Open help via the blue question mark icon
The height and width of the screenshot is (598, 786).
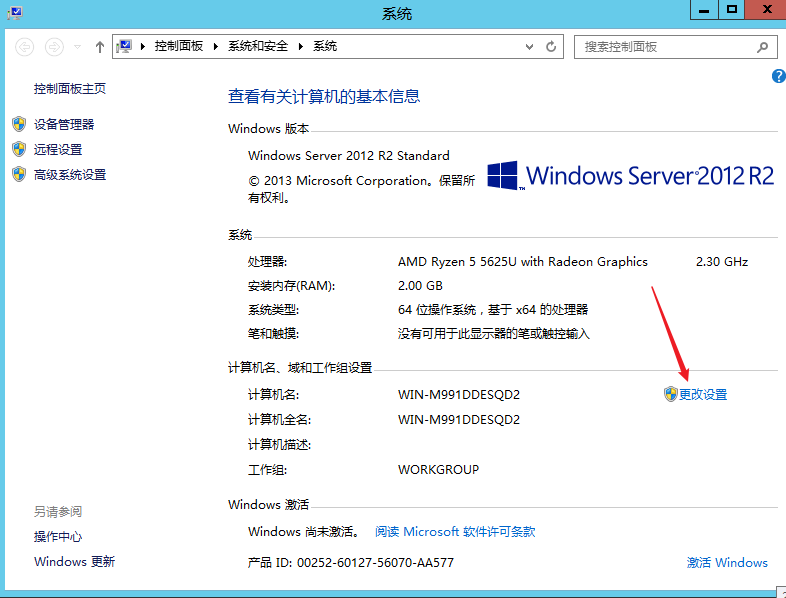click(778, 76)
